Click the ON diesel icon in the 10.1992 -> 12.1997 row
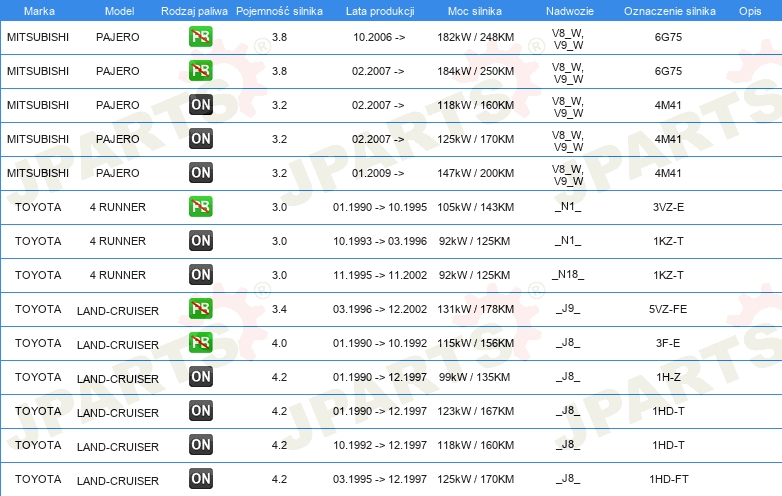782x496 pixels. 200,445
